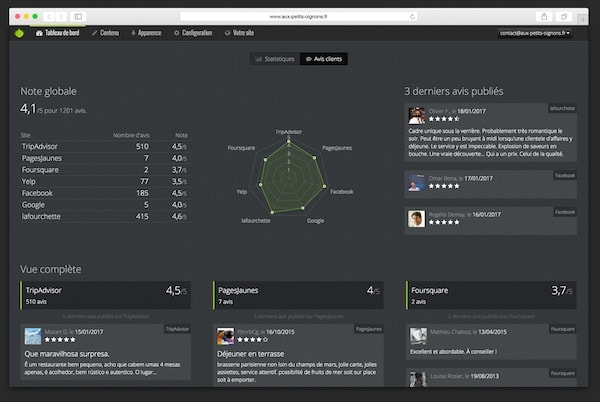The image size is (600, 402).
Task: Click the Facebook point on radar chart
Action: [x=324, y=187]
